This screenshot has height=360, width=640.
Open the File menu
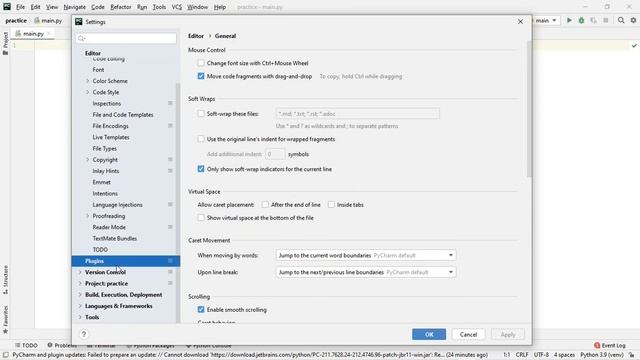[20, 7]
